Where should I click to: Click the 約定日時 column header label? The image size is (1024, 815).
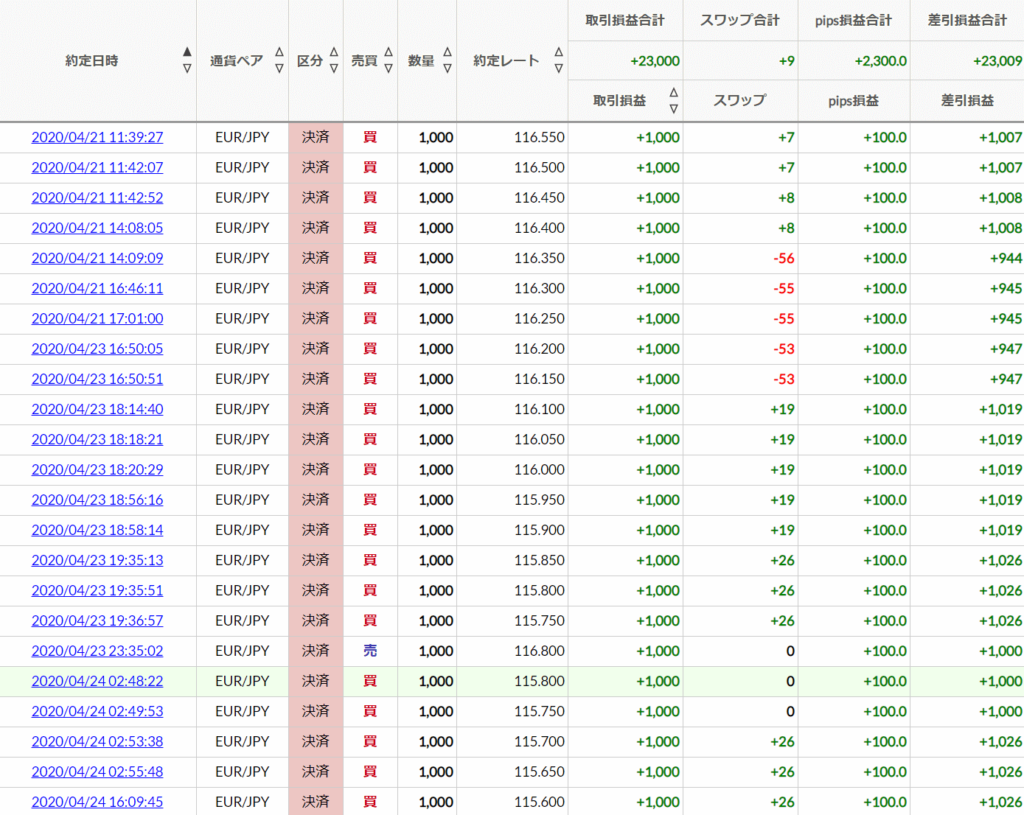pyautogui.click(x=91, y=61)
